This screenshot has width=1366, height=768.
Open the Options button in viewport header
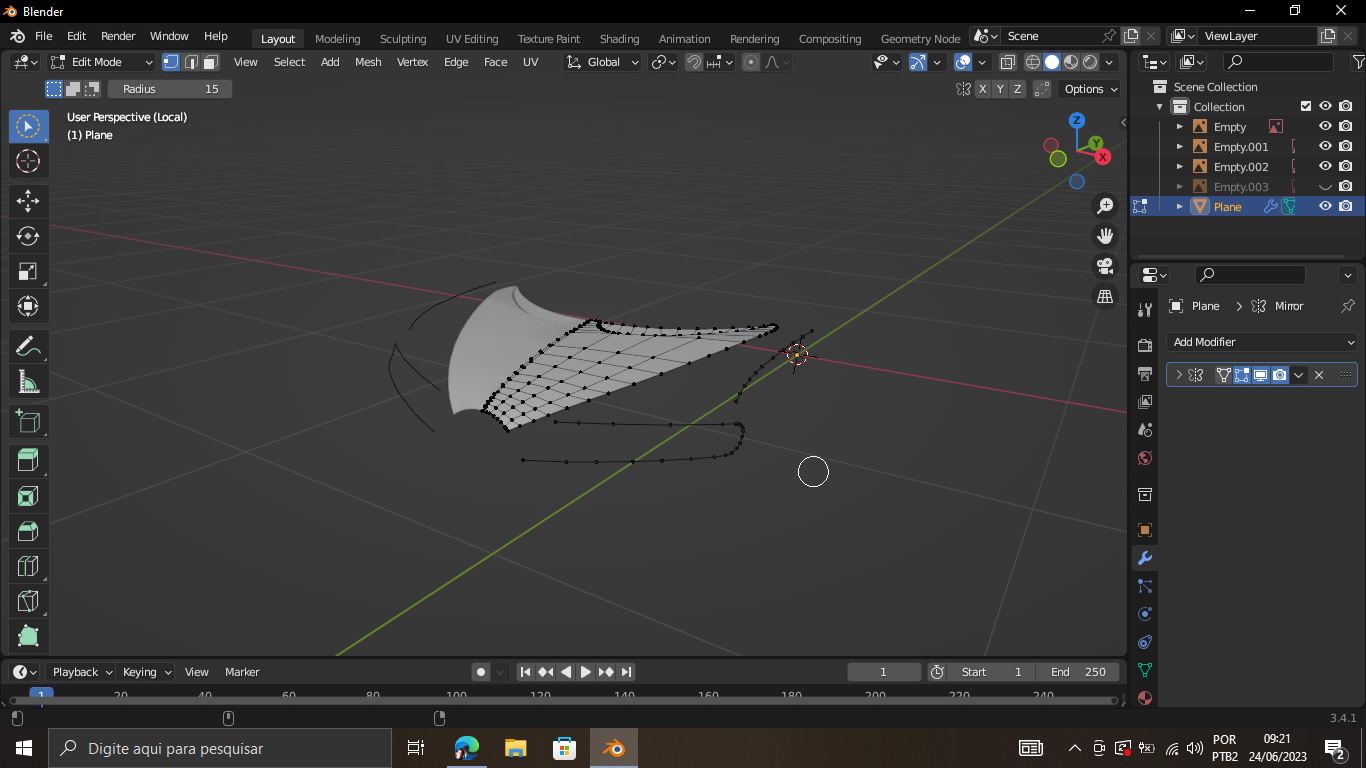(x=1091, y=89)
